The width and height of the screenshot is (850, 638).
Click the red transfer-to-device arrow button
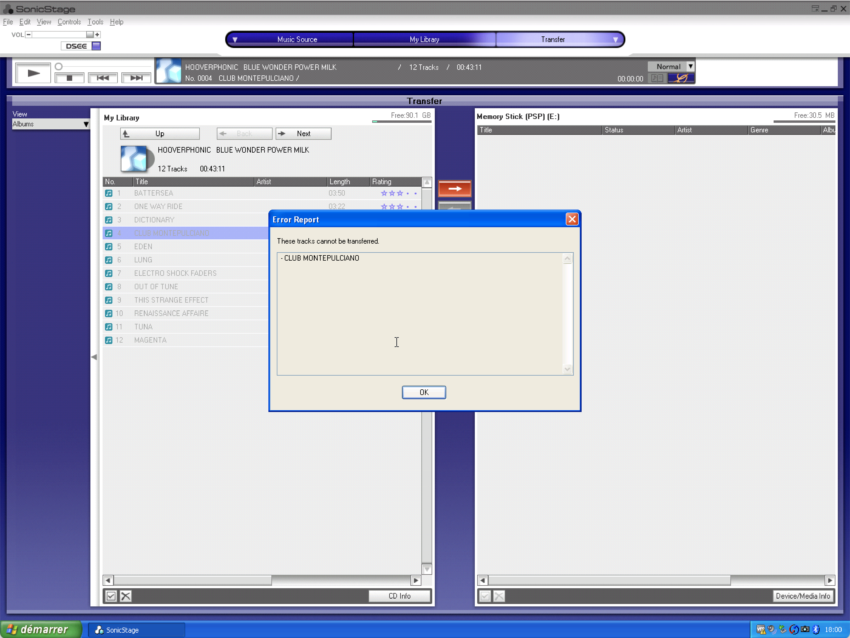(x=454, y=188)
